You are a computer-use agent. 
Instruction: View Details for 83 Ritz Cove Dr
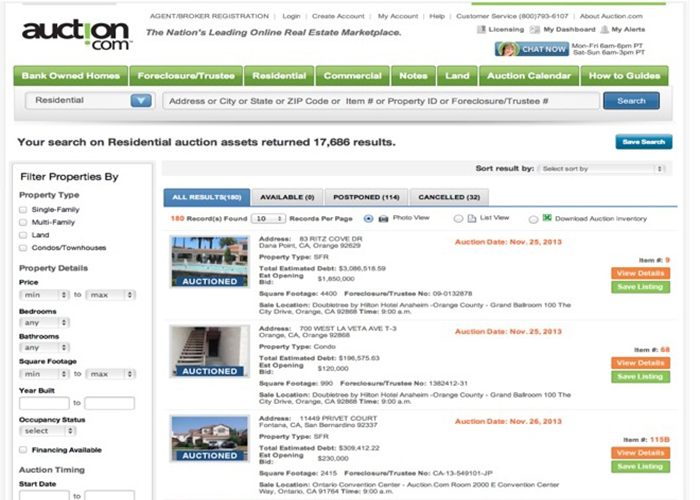click(x=641, y=273)
